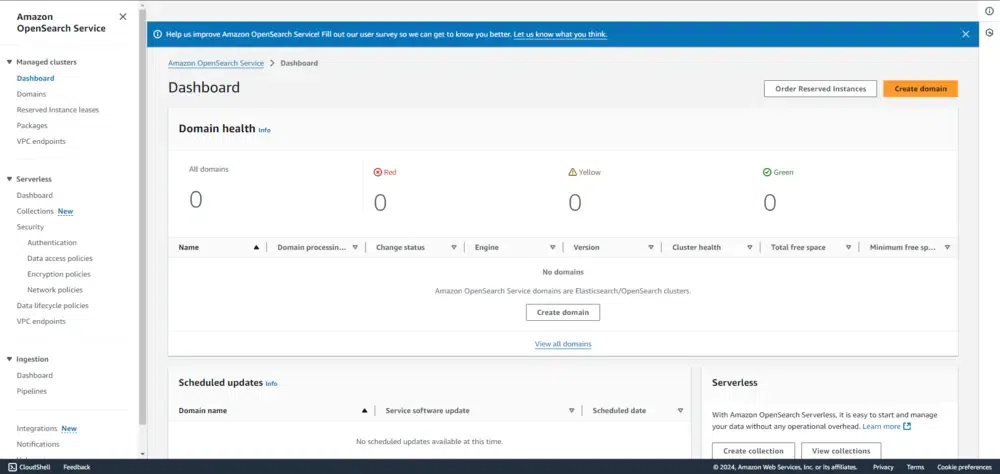Open the Terms link in the footer
Image resolution: width=1000 pixels, height=474 pixels.
click(915, 467)
